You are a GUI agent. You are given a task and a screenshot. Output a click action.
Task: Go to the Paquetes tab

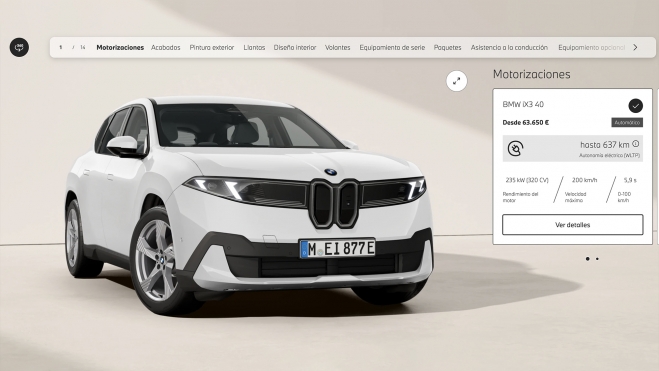tap(448, 47)
